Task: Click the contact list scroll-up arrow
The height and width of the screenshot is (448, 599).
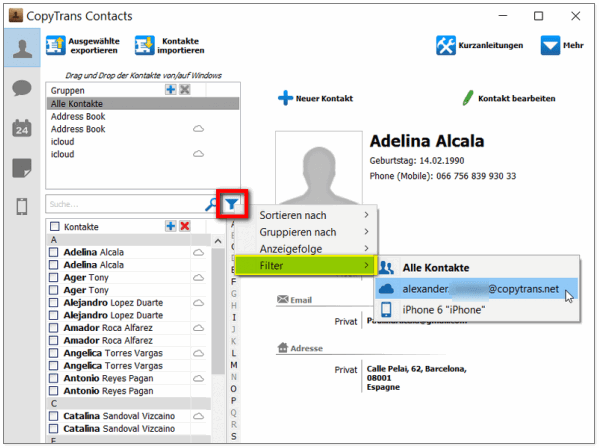Action: click(218, 241)
